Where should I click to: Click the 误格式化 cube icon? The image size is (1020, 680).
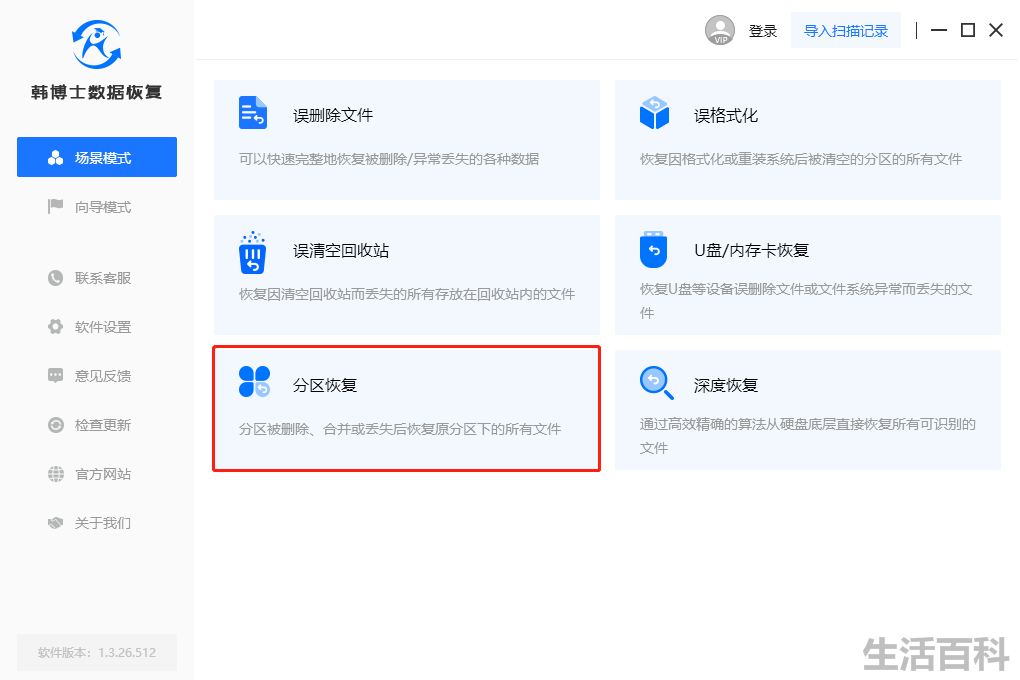[x=654, y=113]
